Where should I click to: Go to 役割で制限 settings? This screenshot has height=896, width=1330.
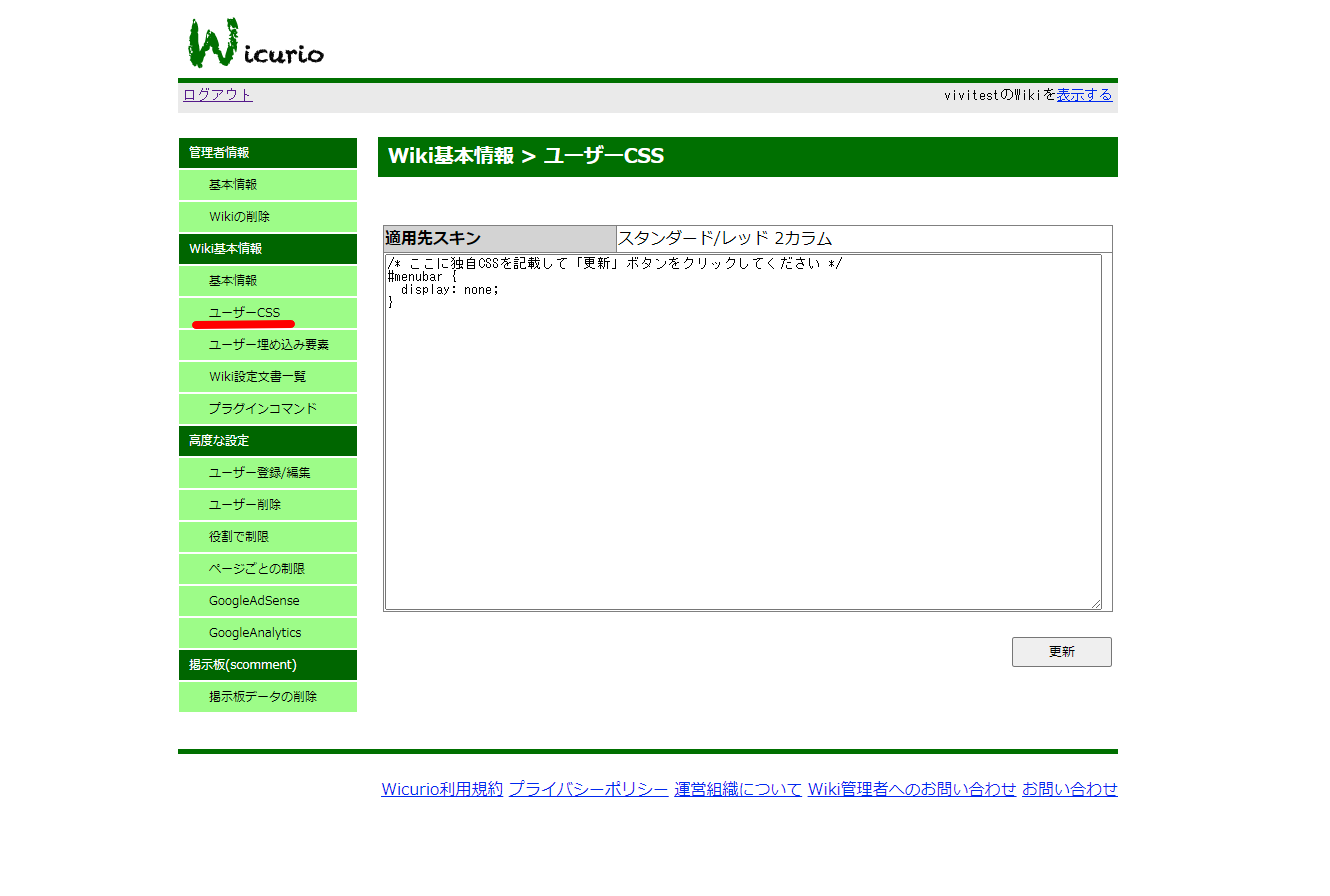click(239, 537)
